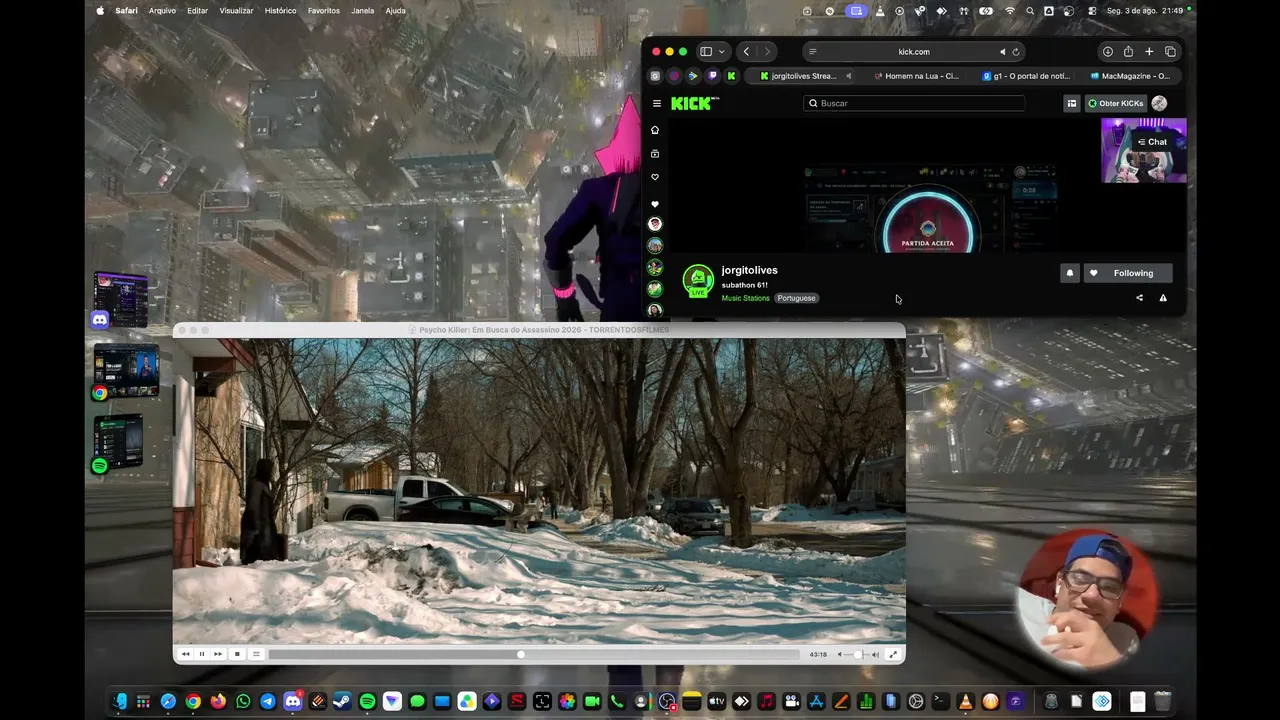Adjust the video player volume slider
1280x720 pixels.
(x=858, y=654)
